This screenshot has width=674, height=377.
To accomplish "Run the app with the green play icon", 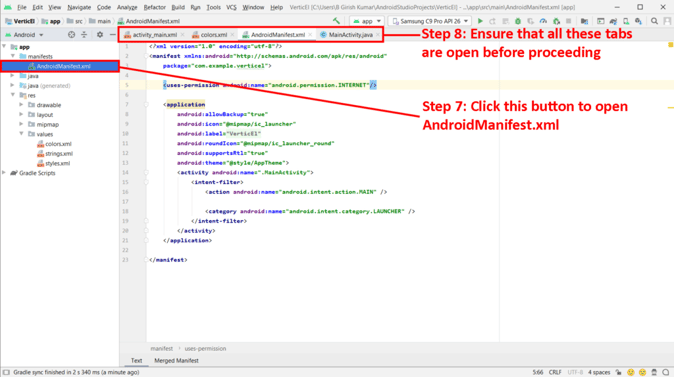I will click(x=480, y=21).
